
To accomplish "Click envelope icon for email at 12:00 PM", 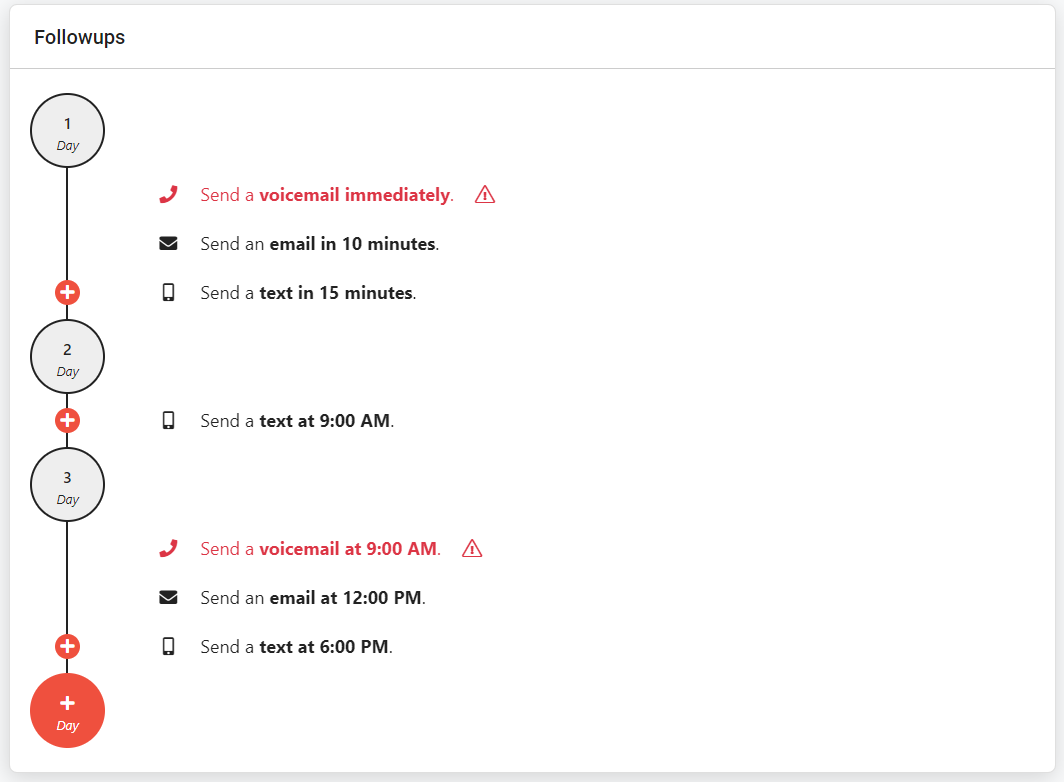I will point(168,597).
